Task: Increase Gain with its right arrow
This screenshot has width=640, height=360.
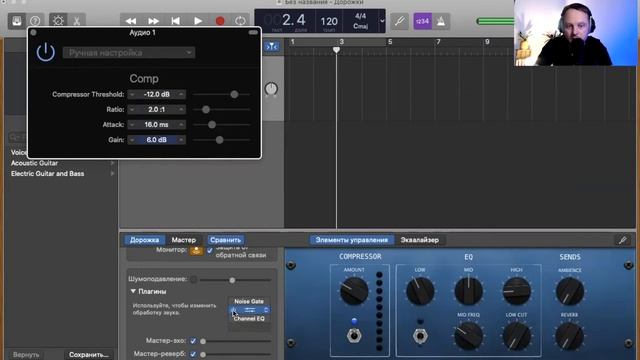Action: click(x=181, y=140)
